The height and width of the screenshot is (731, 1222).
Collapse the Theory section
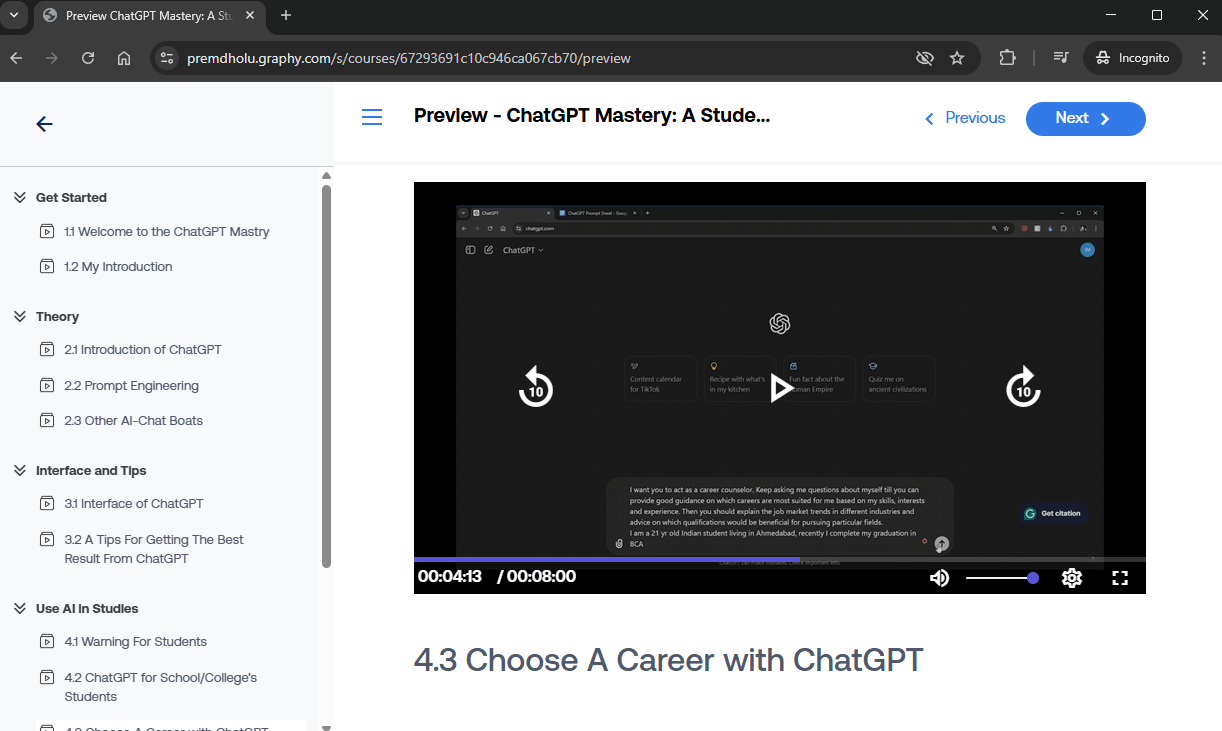point(20,317)
